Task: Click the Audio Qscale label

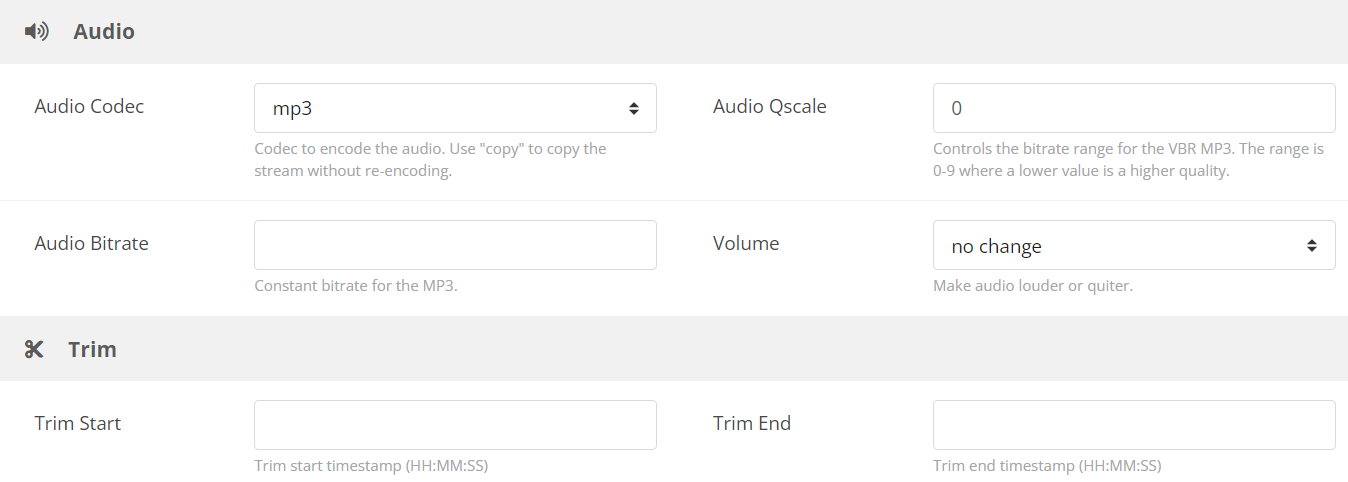Action: coord(770,106)
